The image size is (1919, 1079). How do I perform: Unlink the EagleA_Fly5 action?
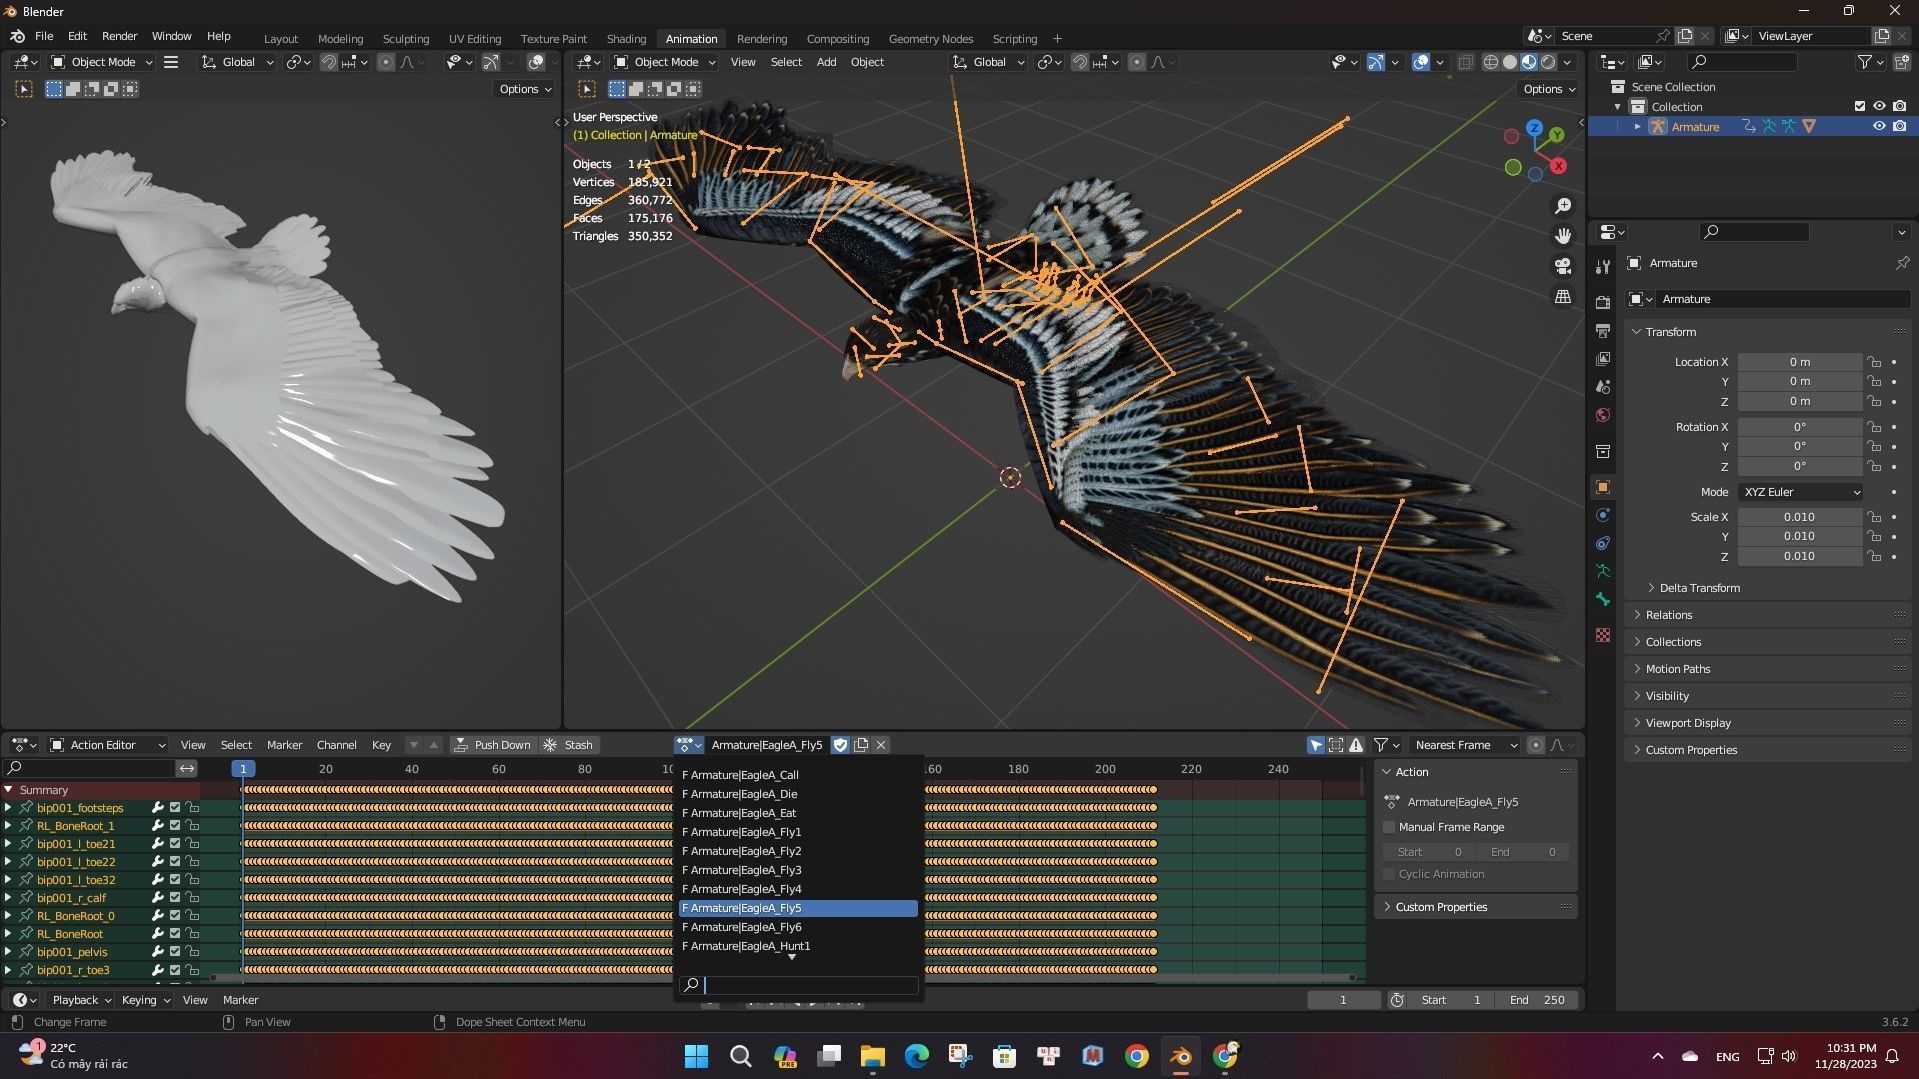881,745
